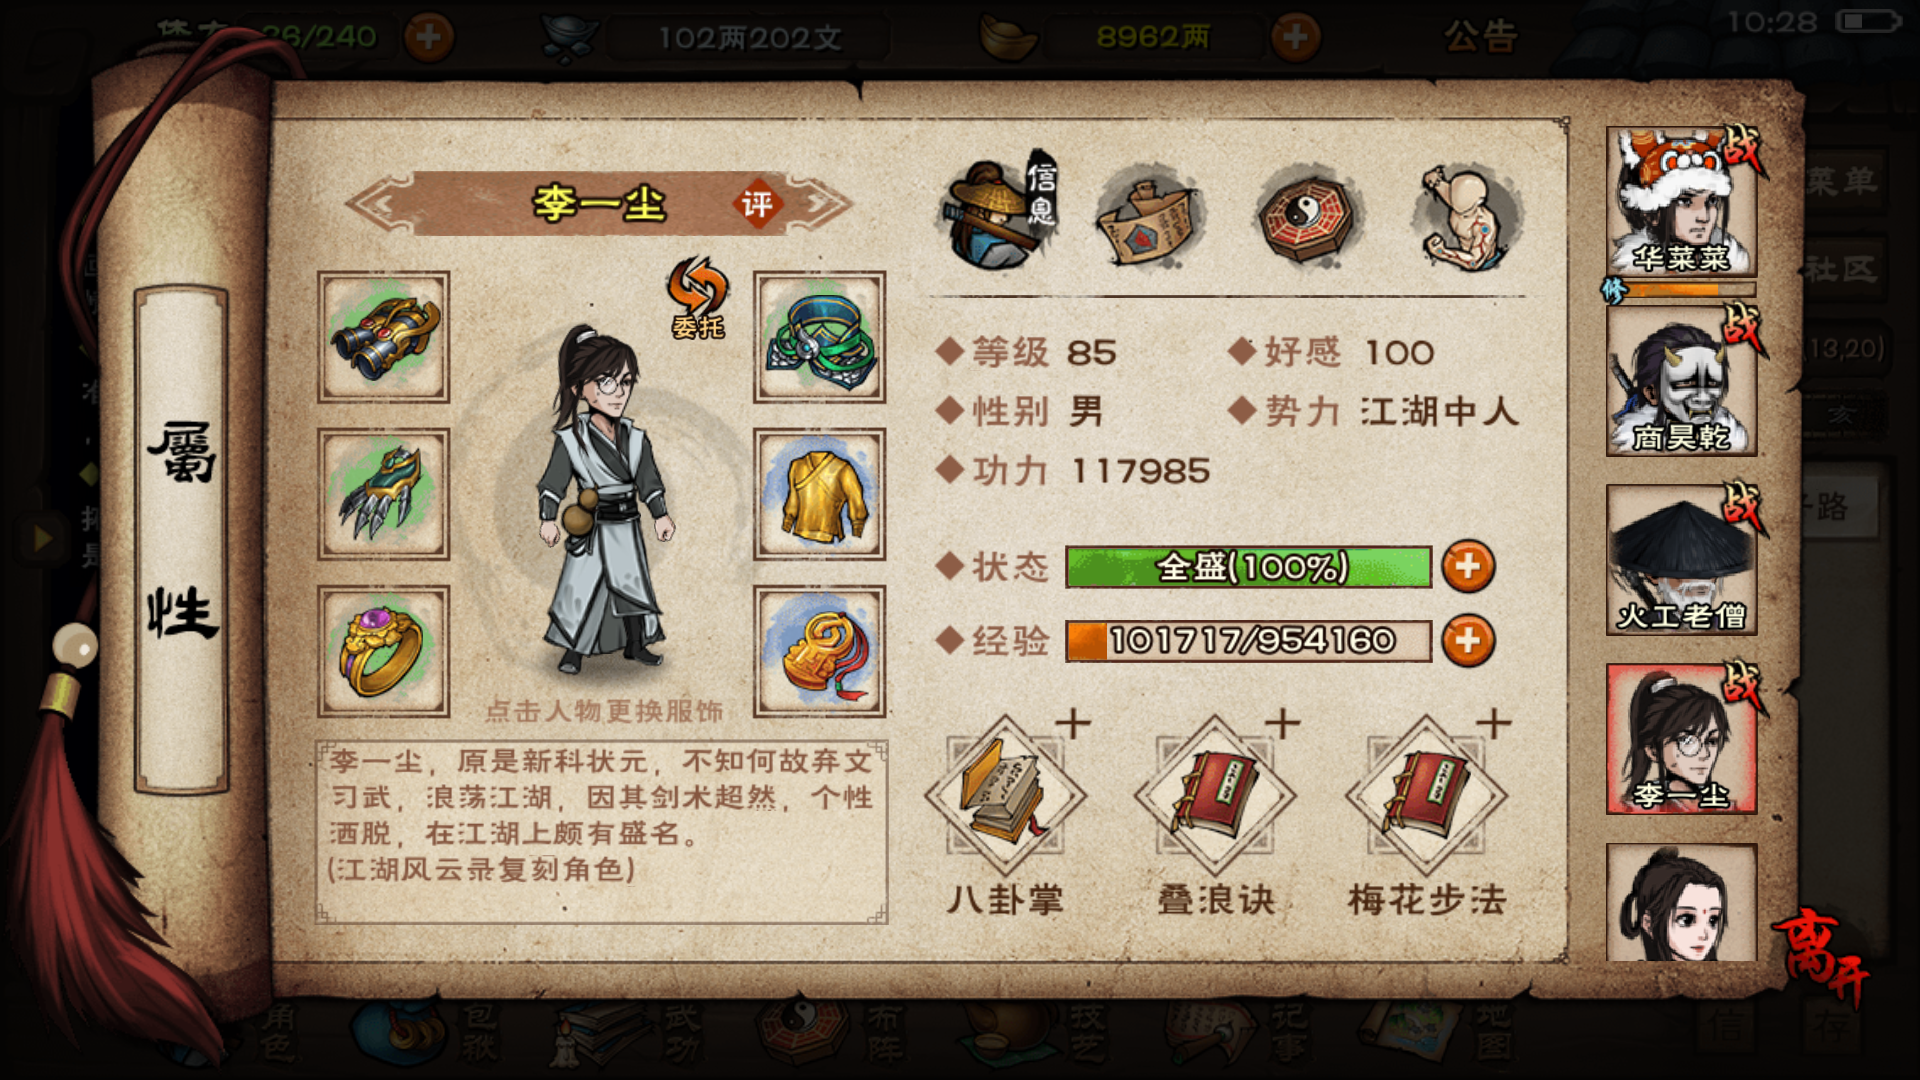Image resolution: width=1920 pixels, height=1080 pixels.
Task: Select 火工老僧 character portrait
Action: [x=1681, y=560]
